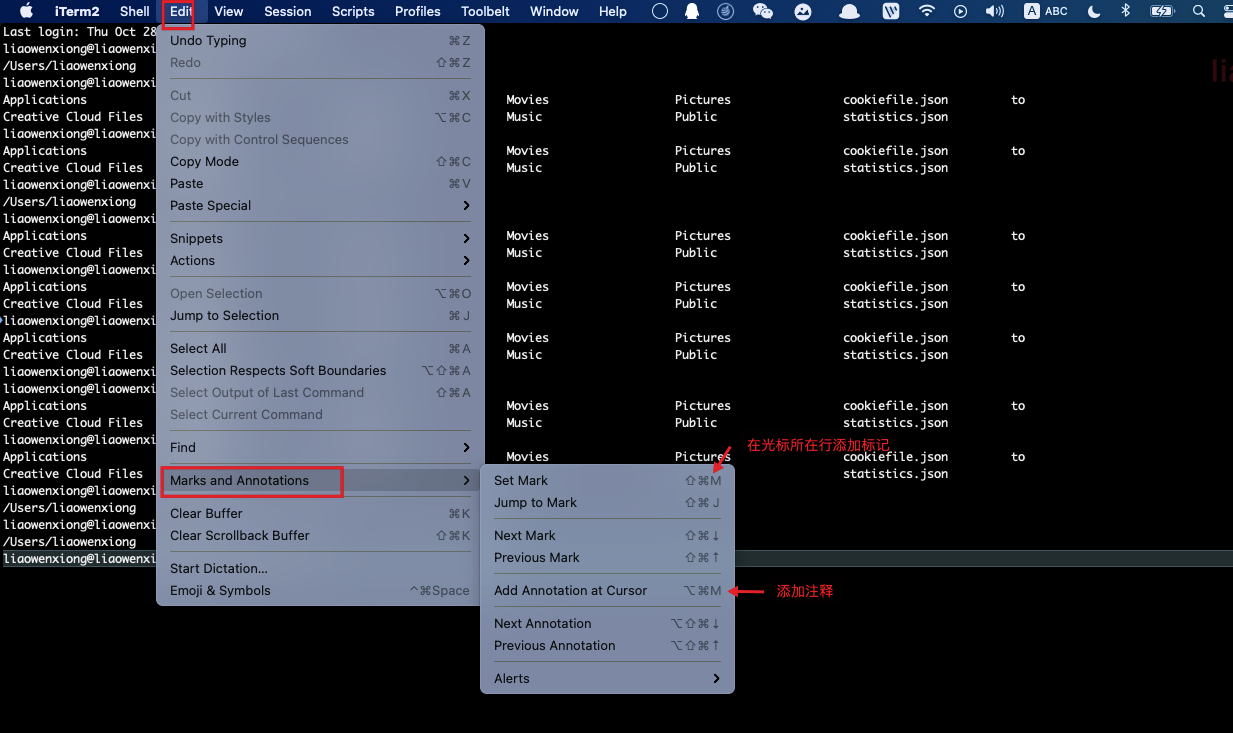Choose Add Annotation at Cursor
Image resolution: width=1233 pixels, height=733 pixels.
(x=608, y=591)
